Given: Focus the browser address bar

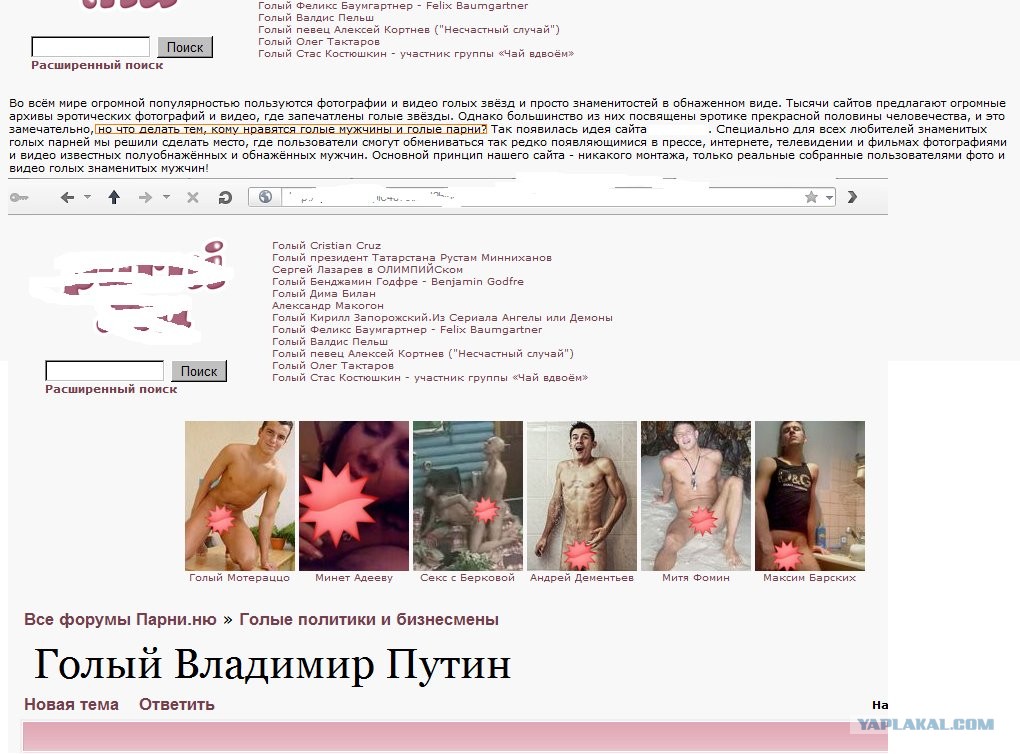Looking at the screenshot, I should [x=540, y=196].
